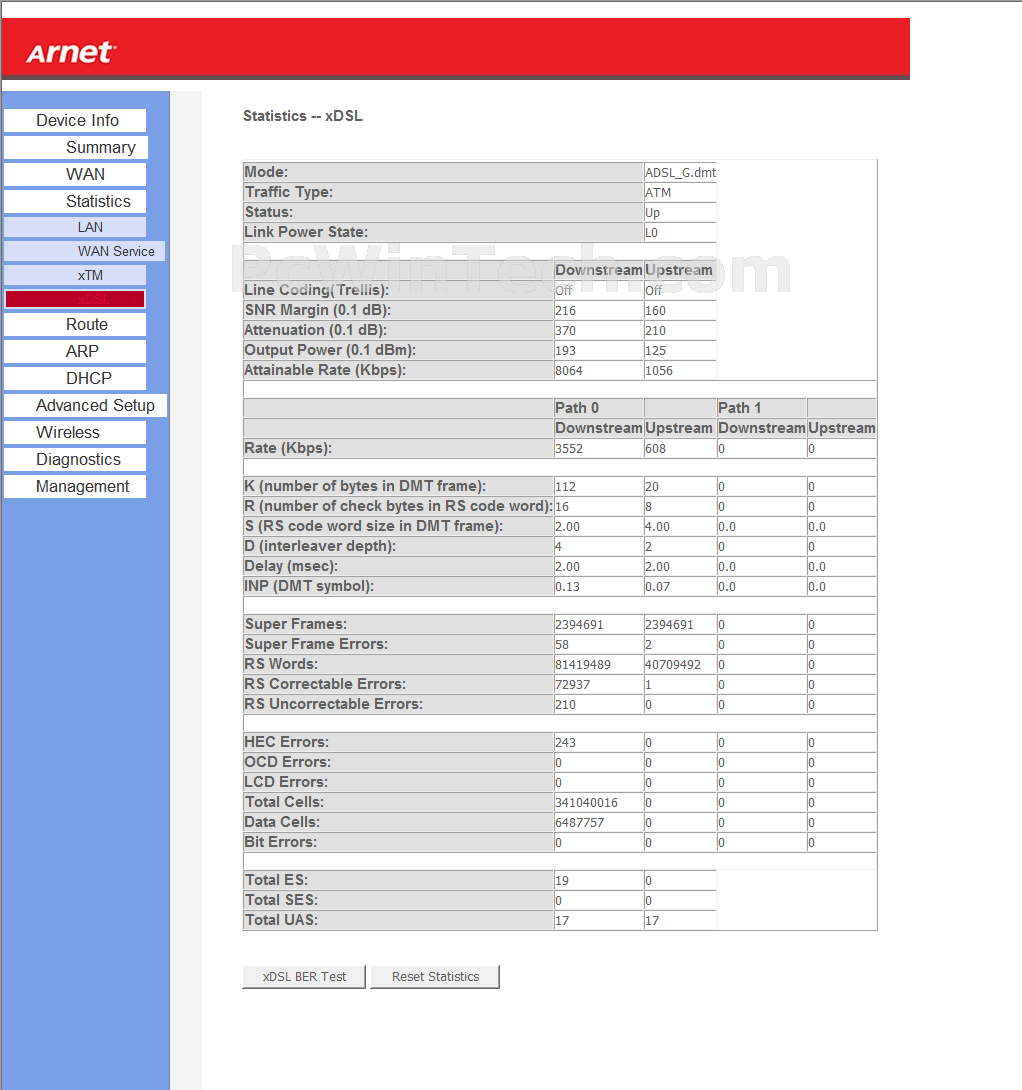Select the Path 0 column header
Viewport: 1022px width, 1090px height.
[577, 408]
